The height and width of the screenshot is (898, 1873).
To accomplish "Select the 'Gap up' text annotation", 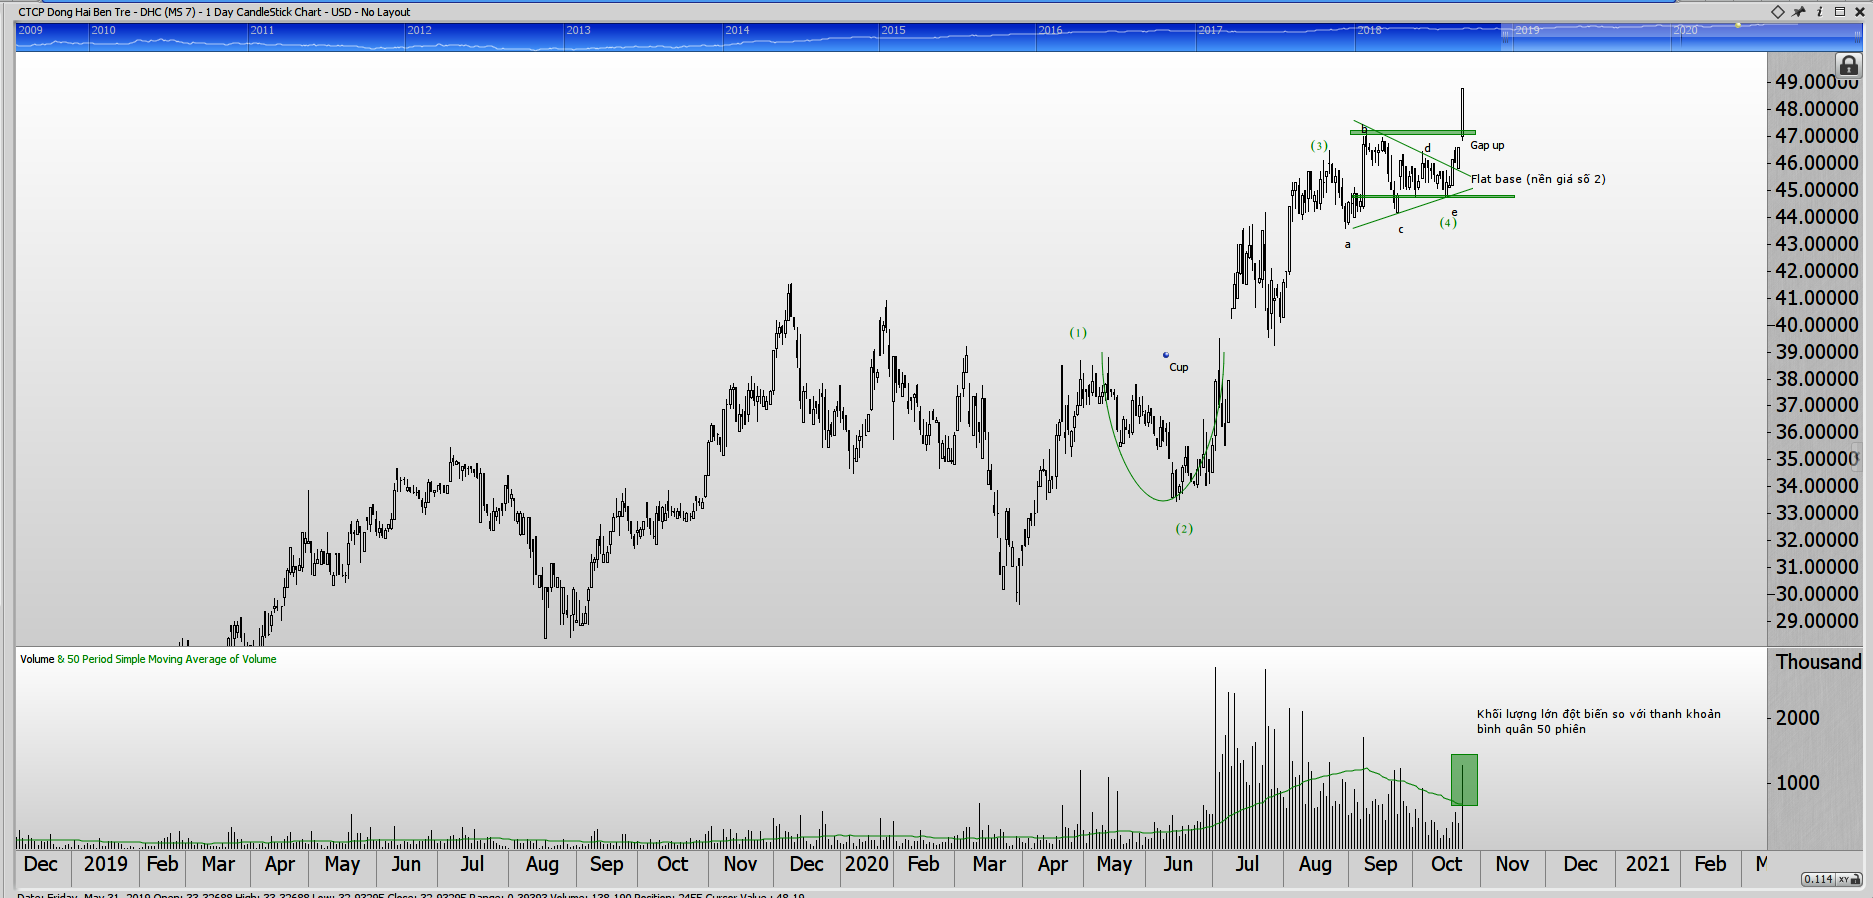I will [1486, 146].
